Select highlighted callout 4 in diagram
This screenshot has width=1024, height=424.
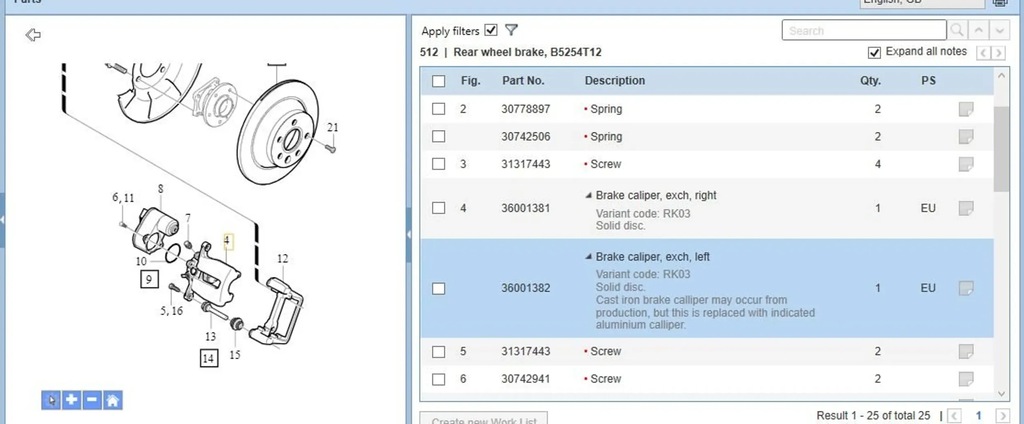(x=227, y=243)
